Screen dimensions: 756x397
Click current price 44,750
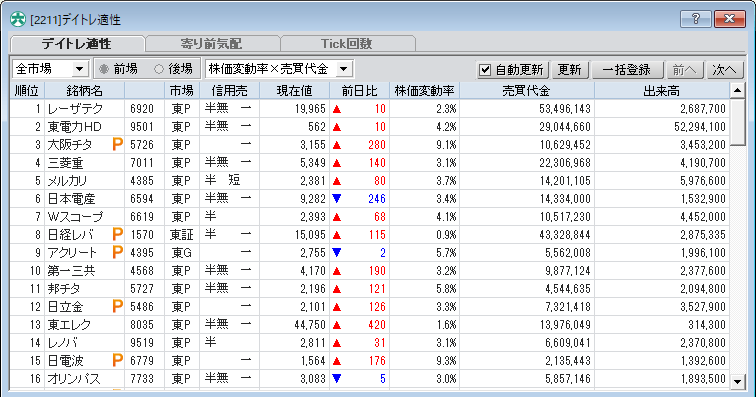click(310, 325)
